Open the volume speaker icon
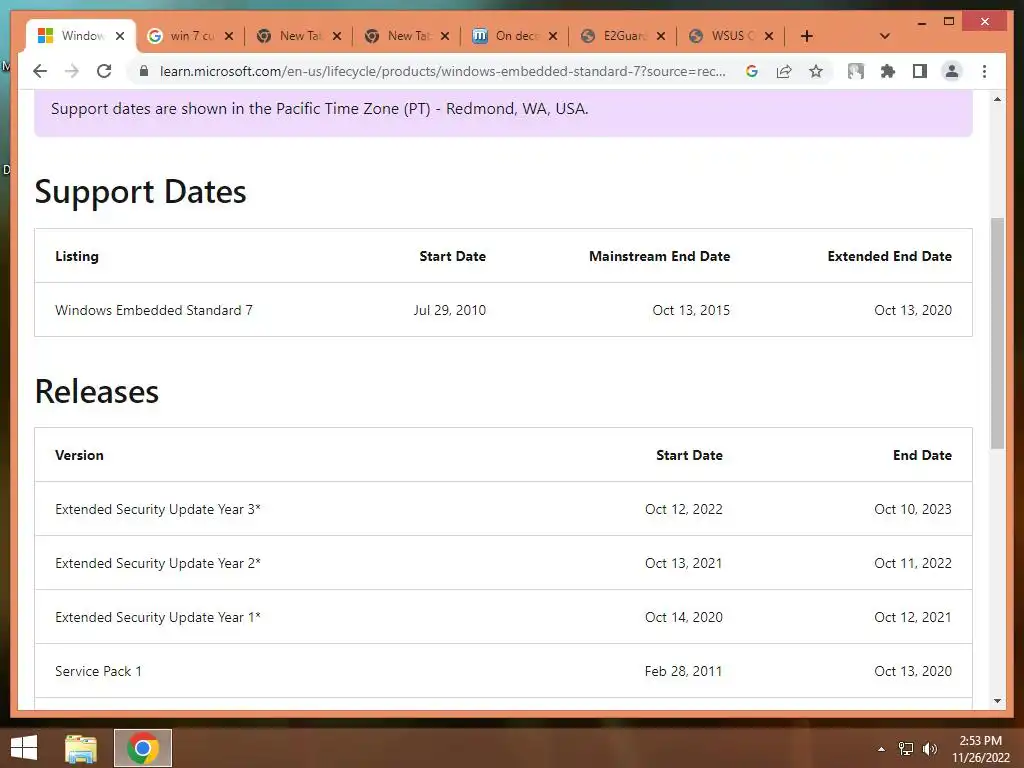Image resolution: width=1024 pixels, height=768 pixels. [929, 749]
